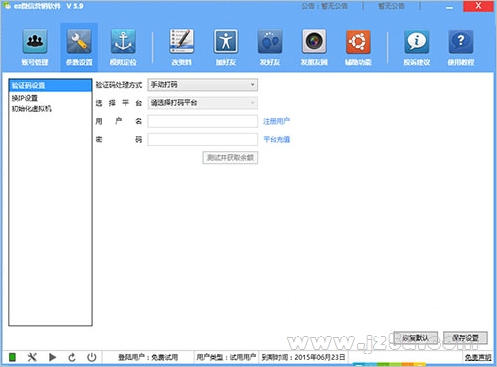Click the 注册用户 link
The width and height of the screenshot is (497, 367).
pos(276,121)
